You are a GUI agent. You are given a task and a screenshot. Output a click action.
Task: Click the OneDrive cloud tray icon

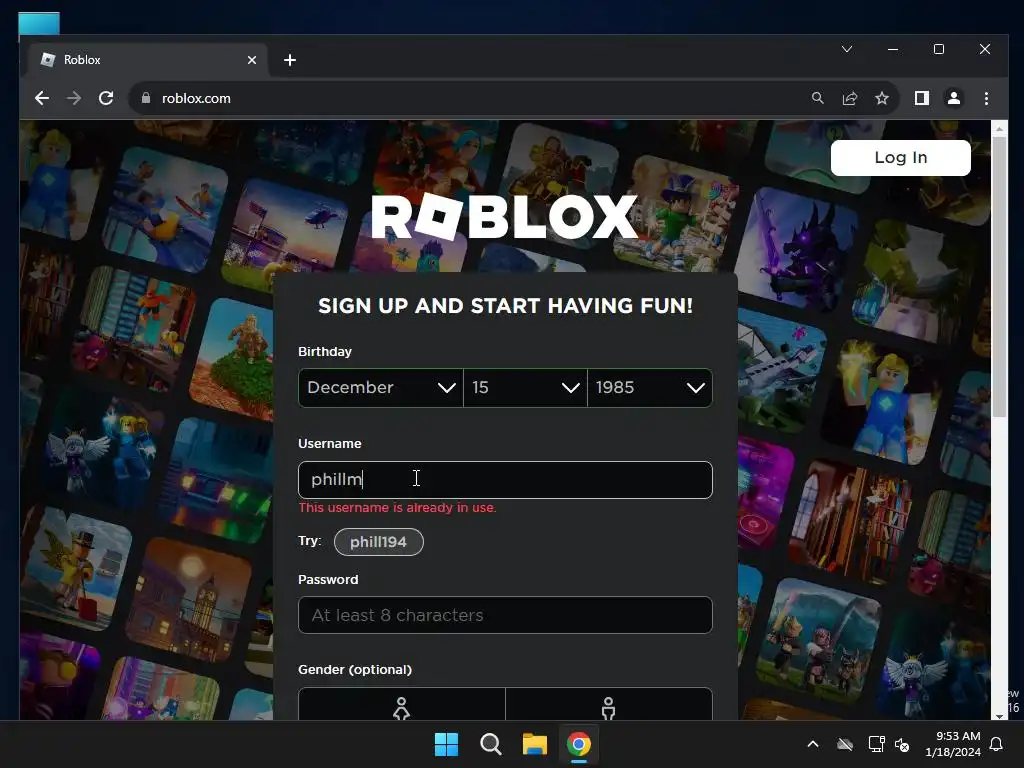(844, 744)
